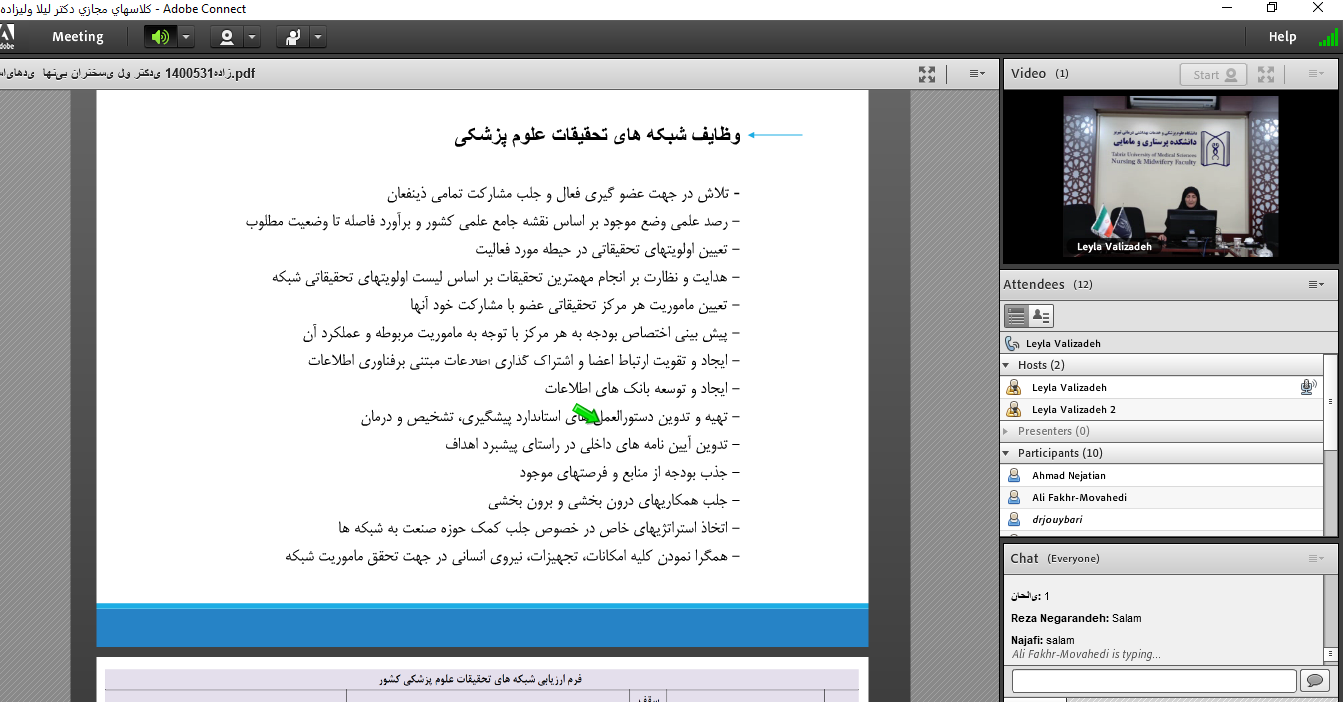Screen dimensions: 1343x702
Task: Select participant drjouybari
Action: click(x=1162, y=519)
